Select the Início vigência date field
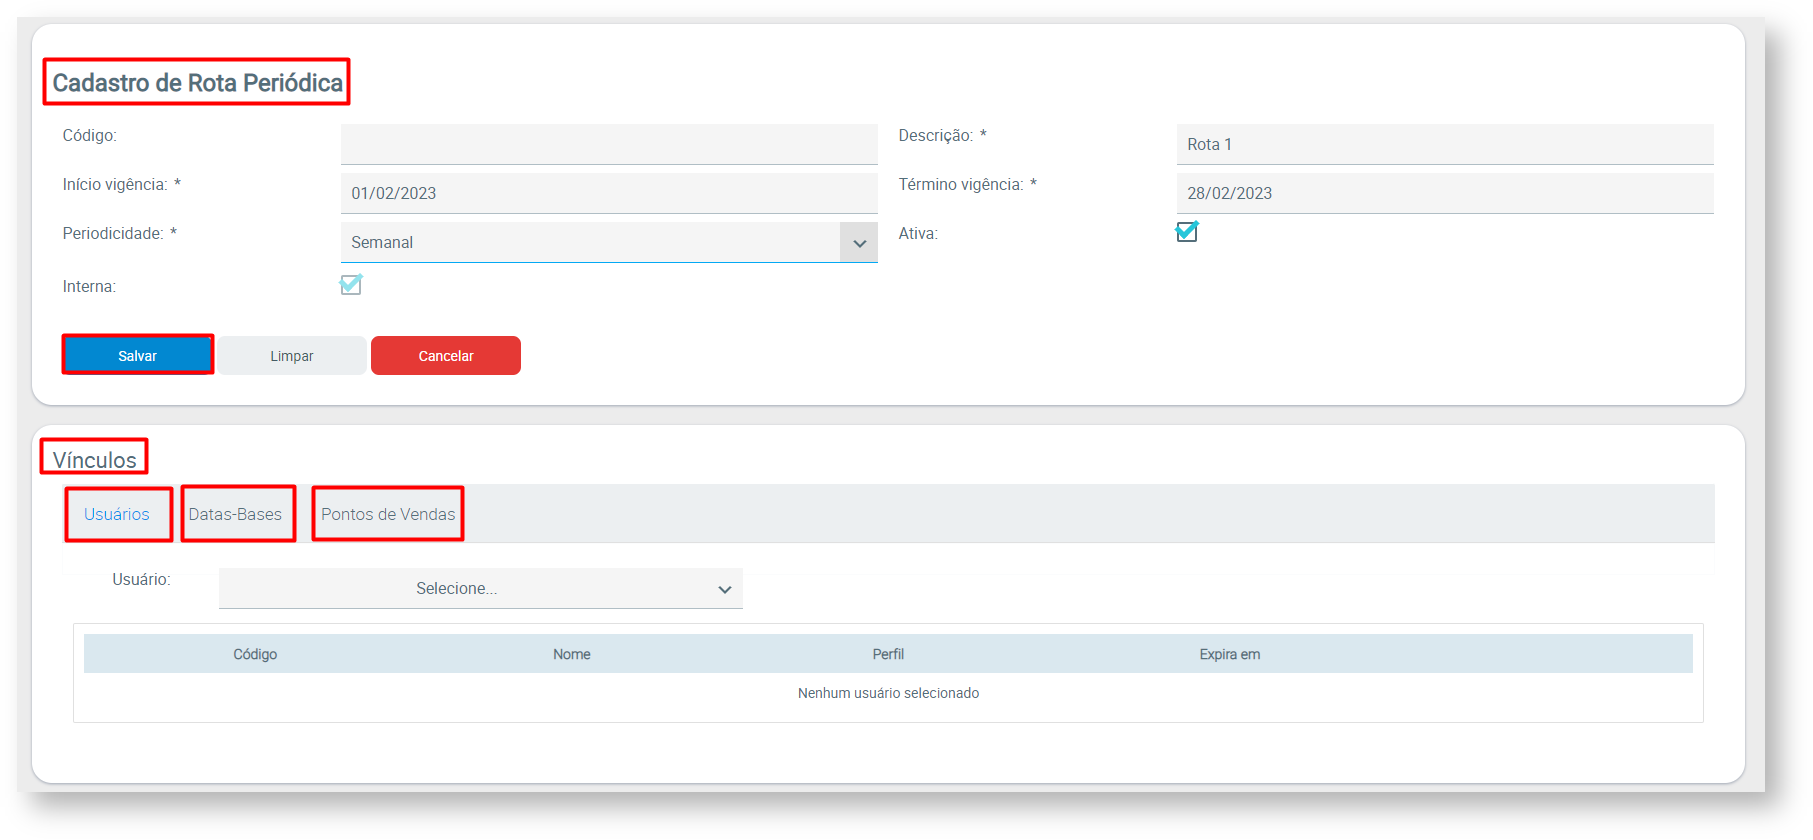The width and height of the screenshot is (1813, 840). pos(608,193)
